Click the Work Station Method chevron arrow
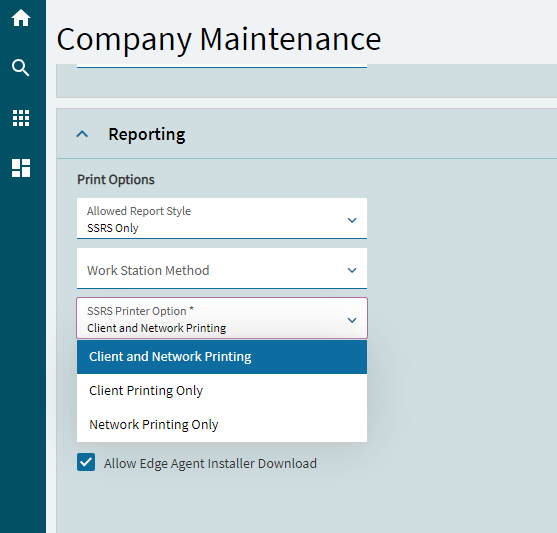557x533 pixels. 352,270
